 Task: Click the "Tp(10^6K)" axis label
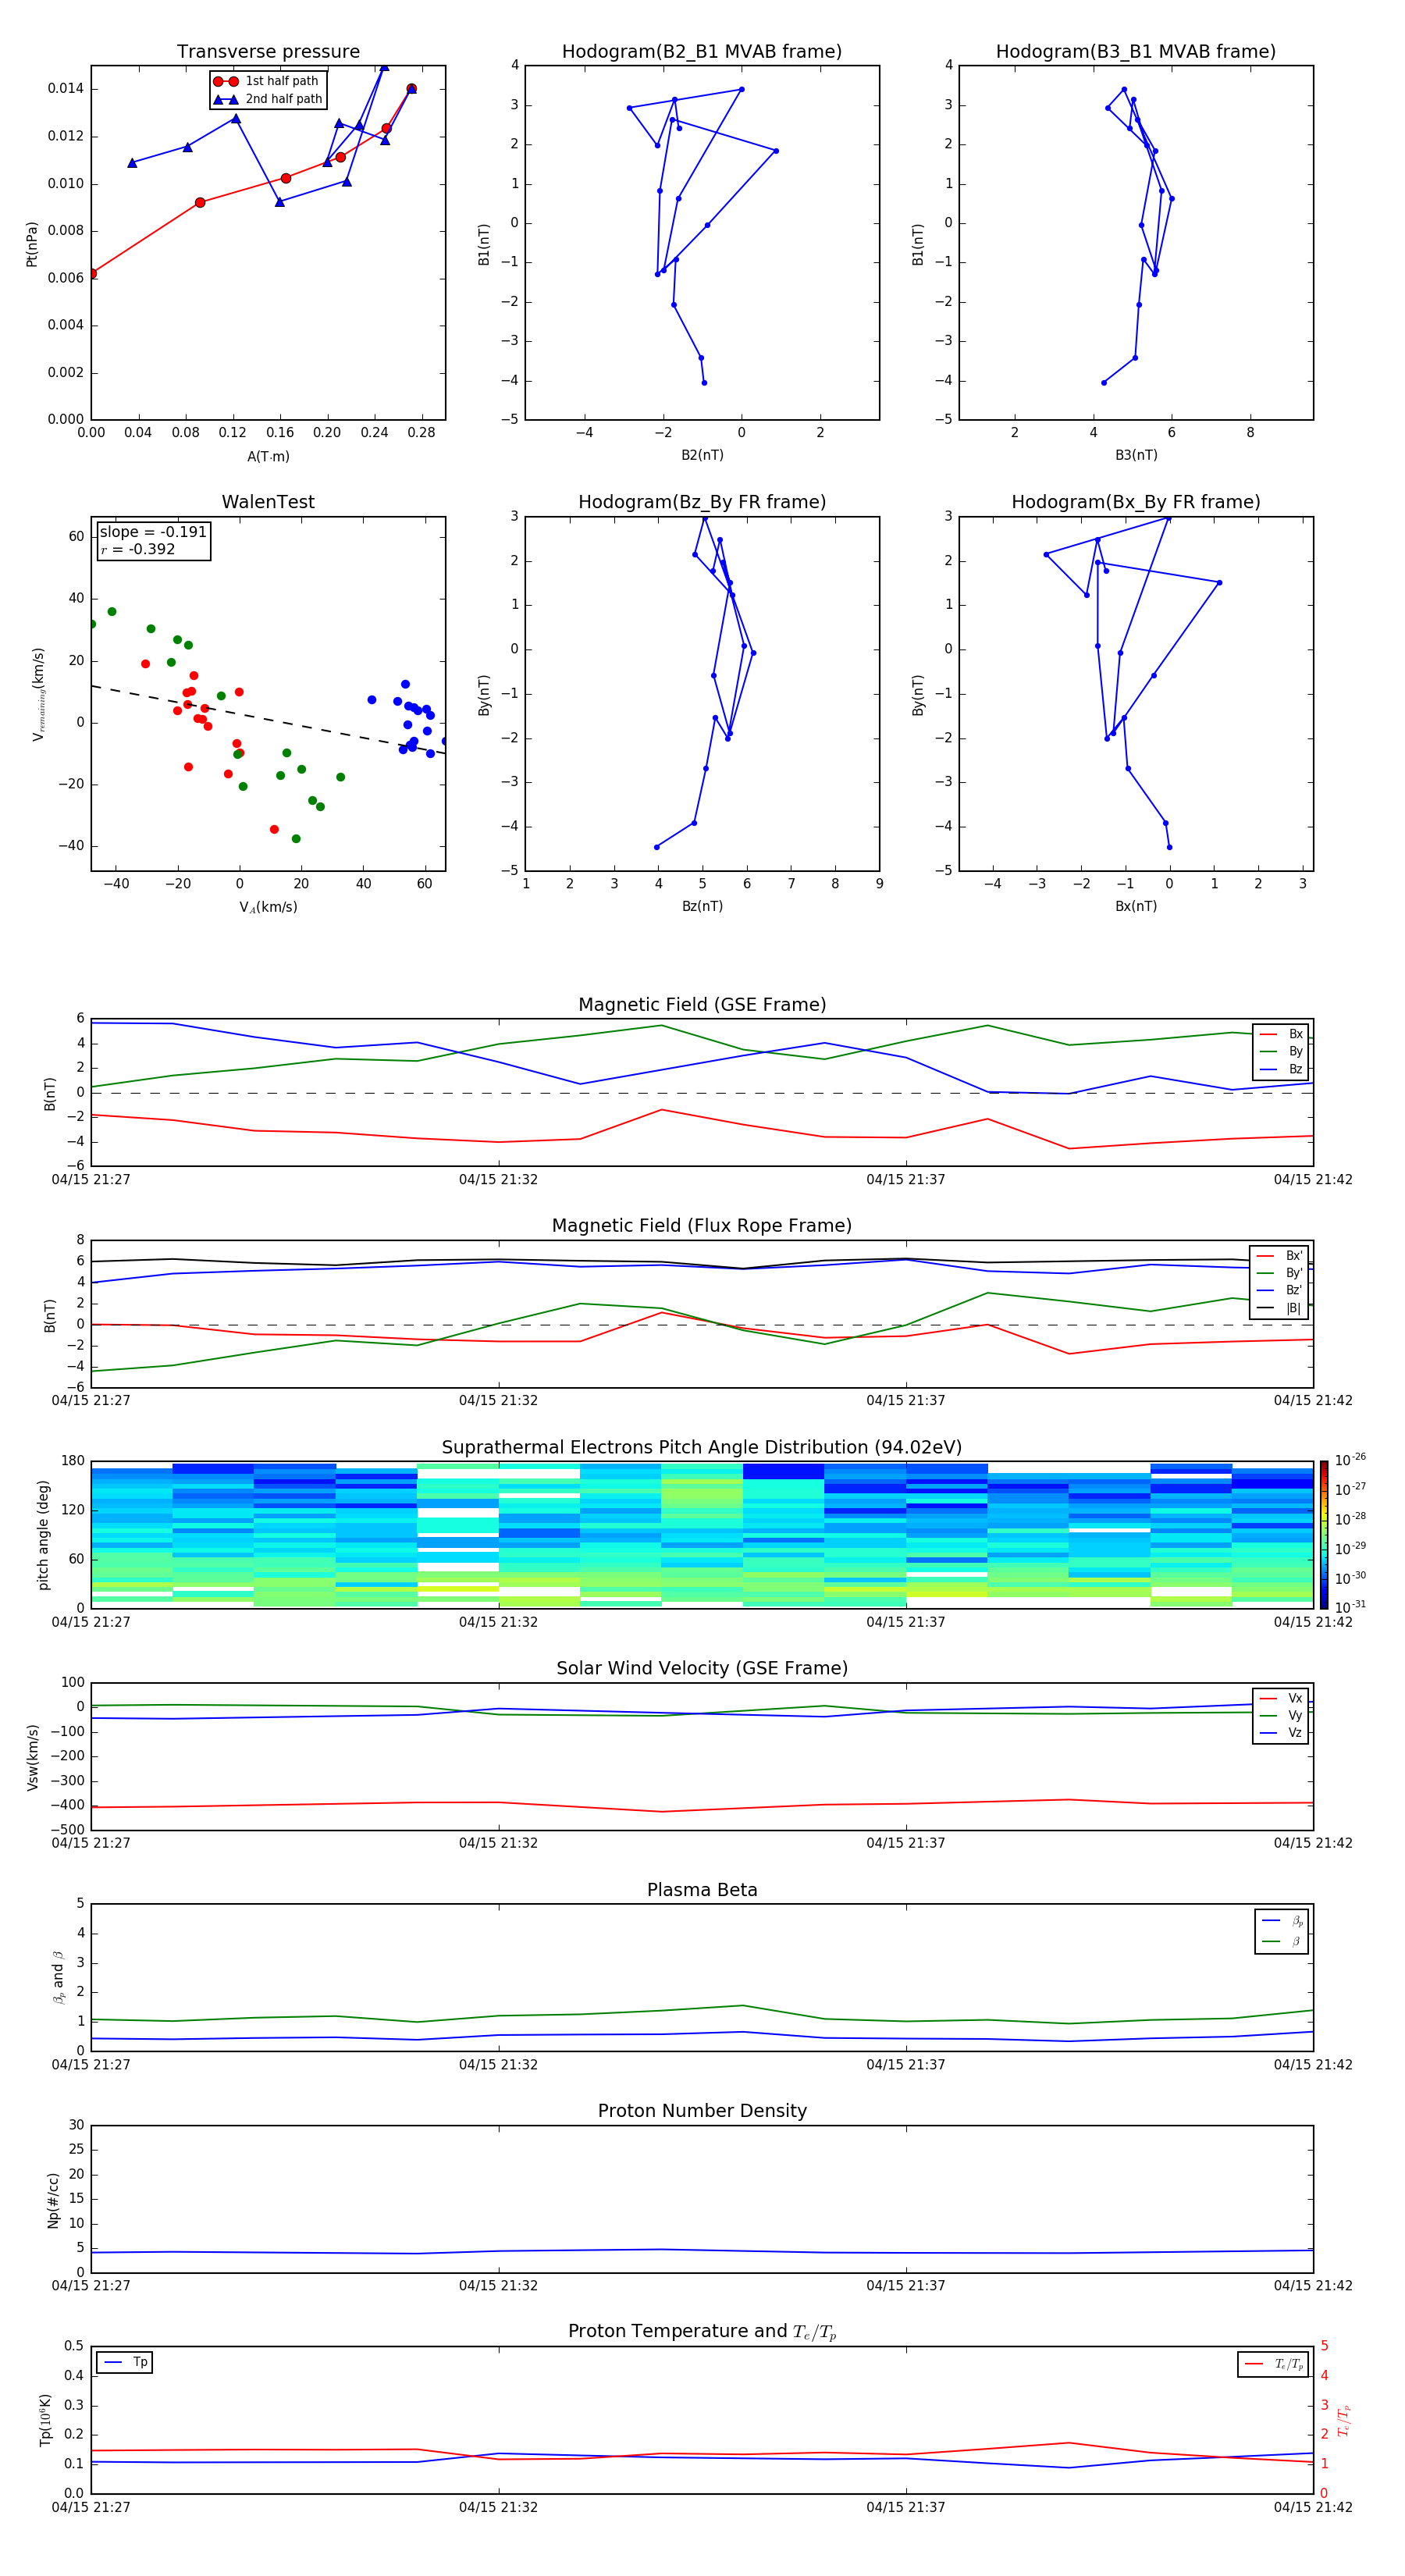45,2420
